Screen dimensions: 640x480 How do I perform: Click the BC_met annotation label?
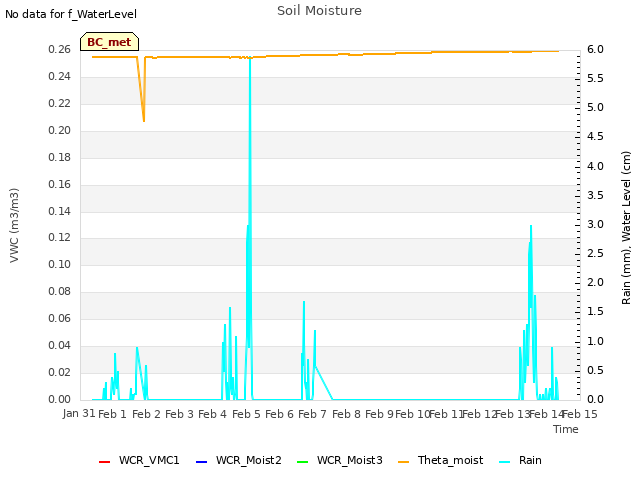click(x=109, y=42)
